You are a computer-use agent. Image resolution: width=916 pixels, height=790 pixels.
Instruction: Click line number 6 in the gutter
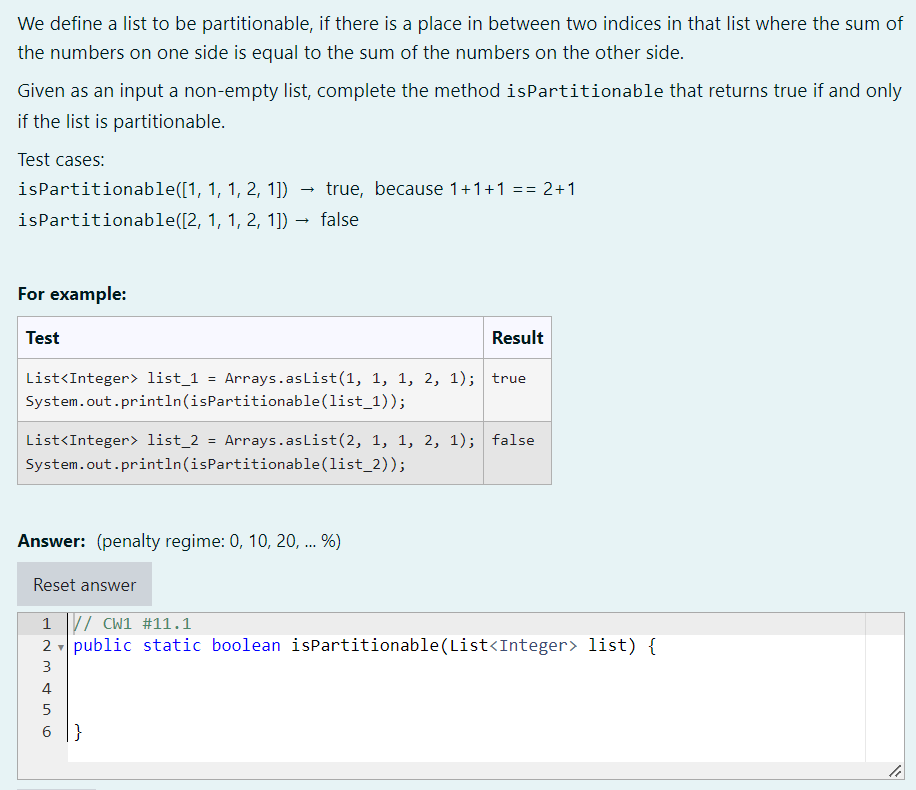pos(46,732)
